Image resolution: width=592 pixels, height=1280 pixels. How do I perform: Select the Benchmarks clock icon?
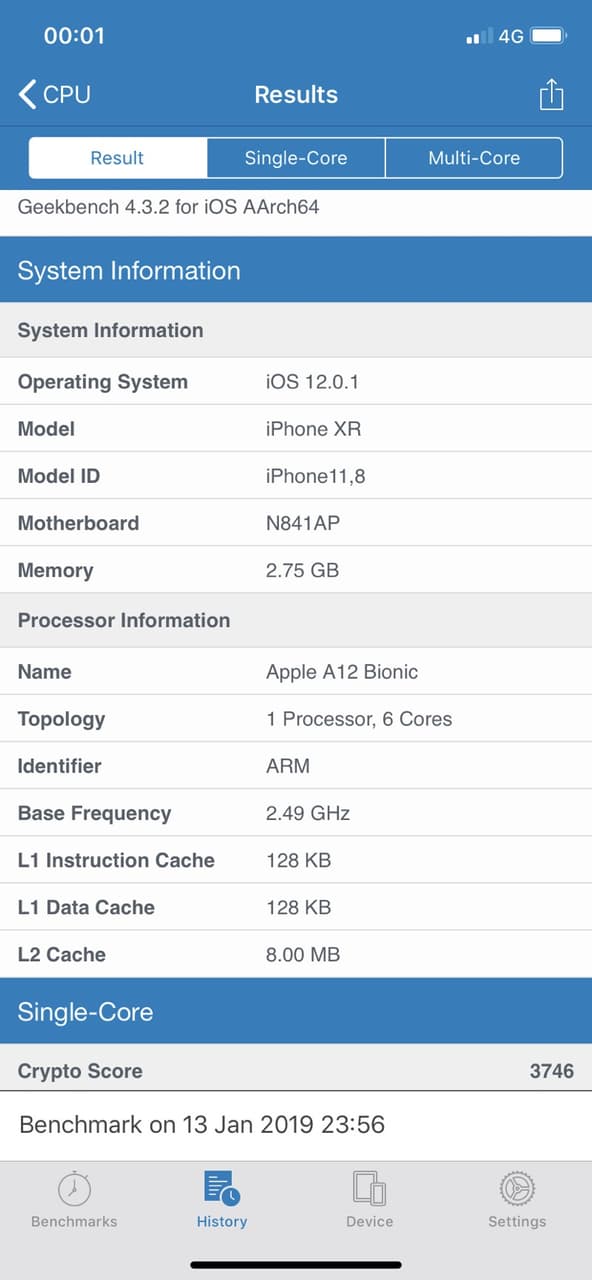(x=74, y=1192)
